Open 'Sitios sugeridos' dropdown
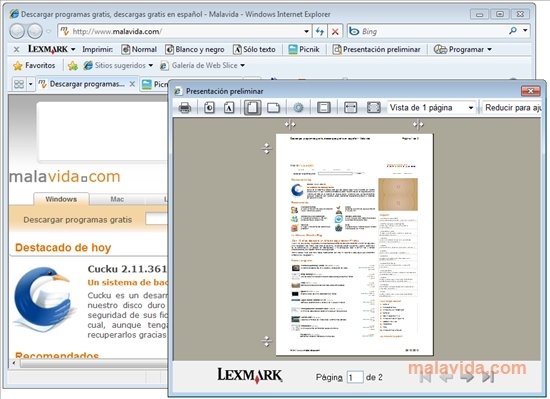Viewport: 550px width, 399px height. 118,66
